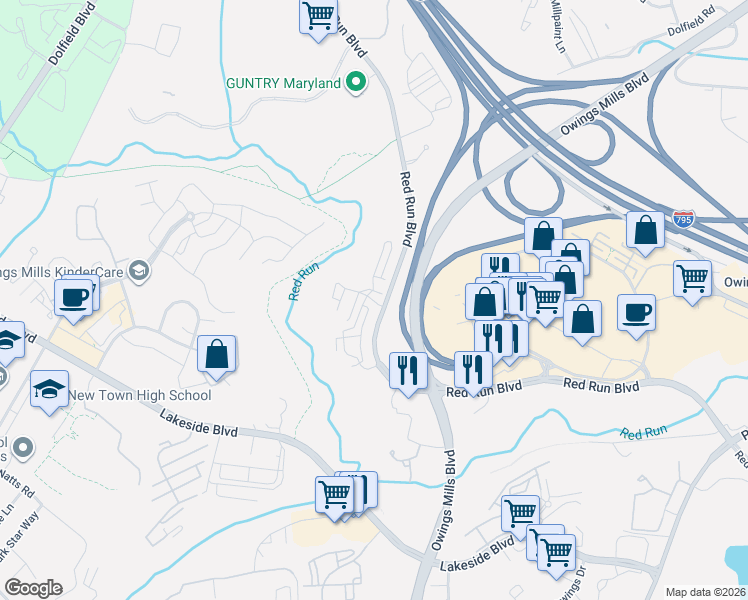748x600 pixels.
Task: Click the Dolfield Blvd road label
Action: tap(72, 34)
